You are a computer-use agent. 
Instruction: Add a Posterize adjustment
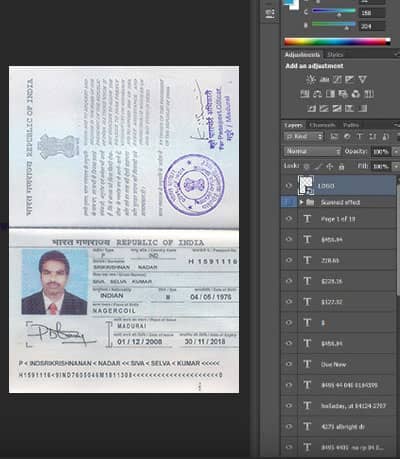(x=324, y=108)
